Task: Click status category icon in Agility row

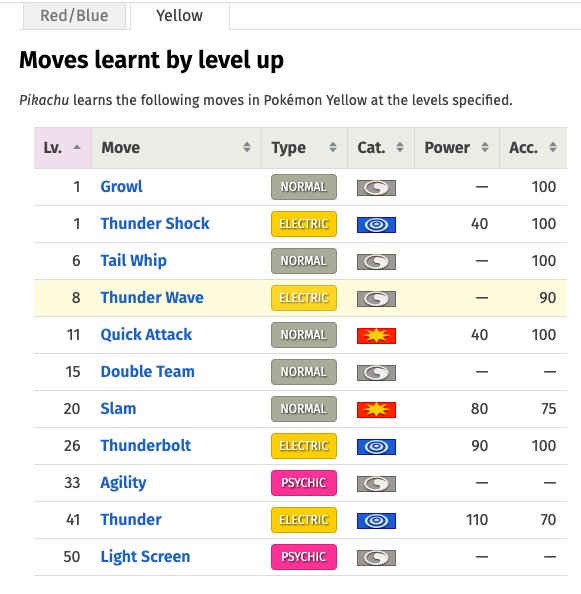Action: click(376, 484)
